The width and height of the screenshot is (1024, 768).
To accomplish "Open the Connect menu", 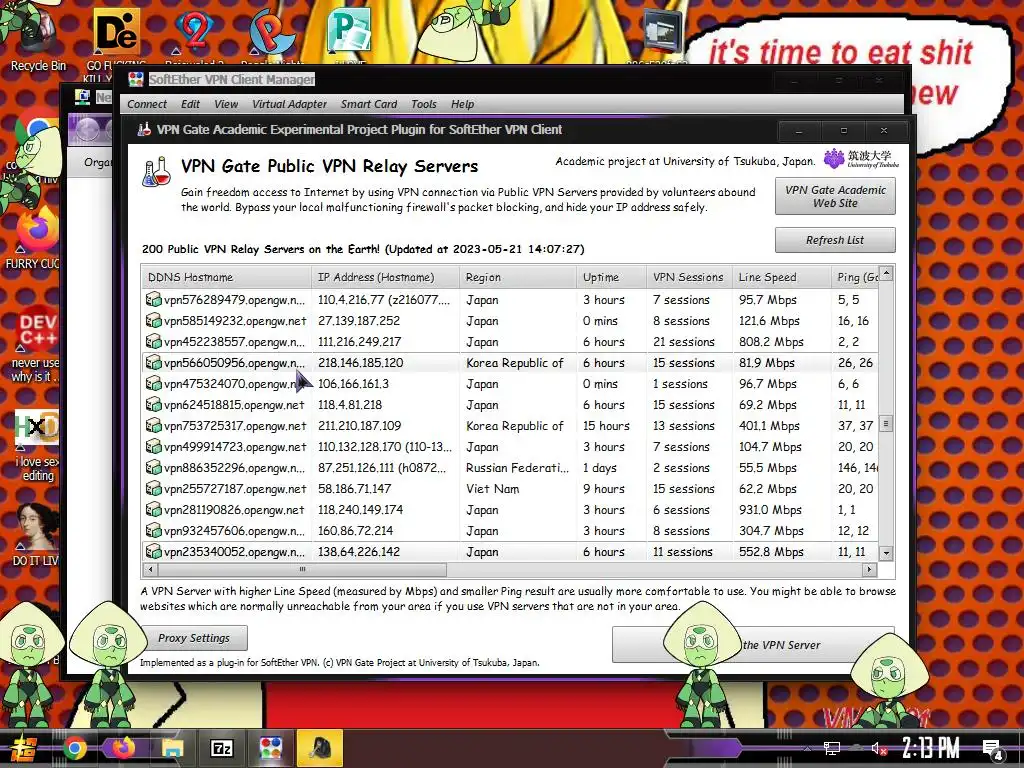I will [x=147, y=104].
